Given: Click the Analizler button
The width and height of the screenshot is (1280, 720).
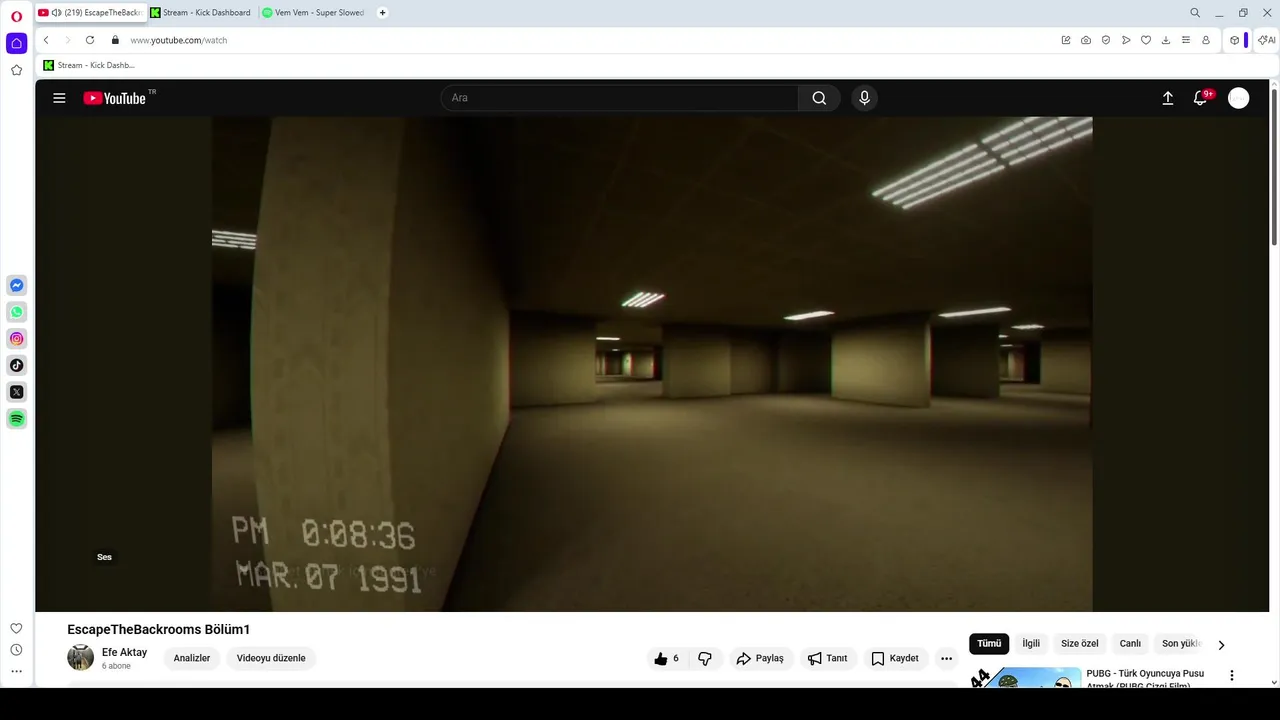Looking at the screenshot, I should point(192,658).
